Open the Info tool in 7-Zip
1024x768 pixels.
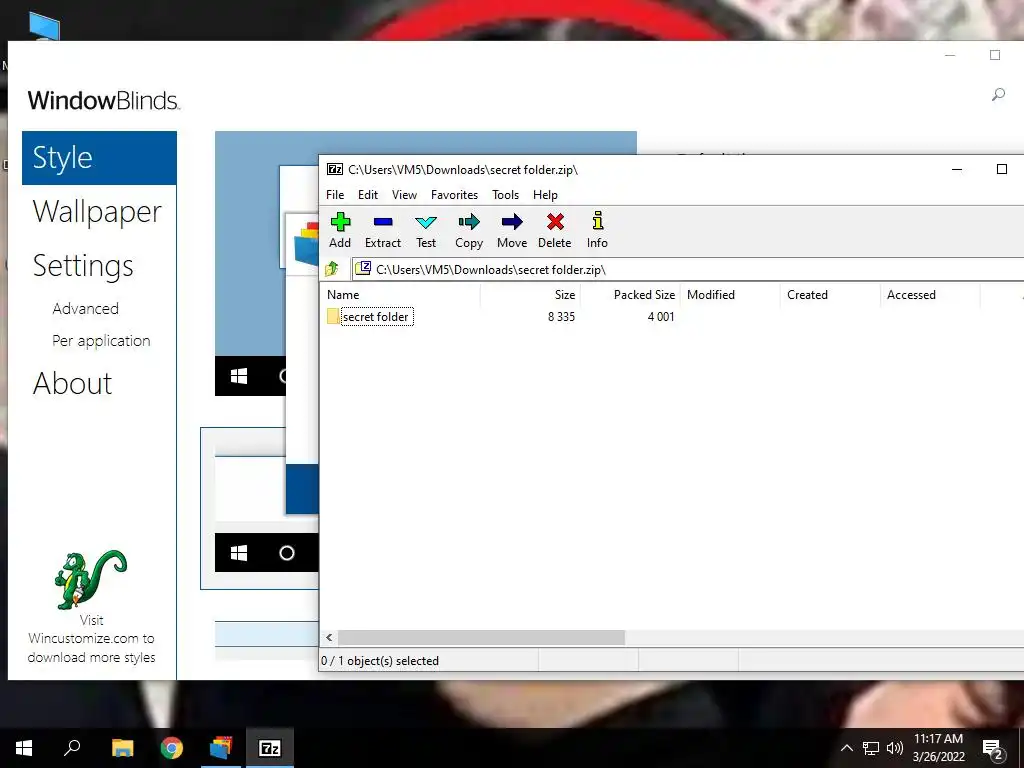pyautogui.click(x=597, y=231)
